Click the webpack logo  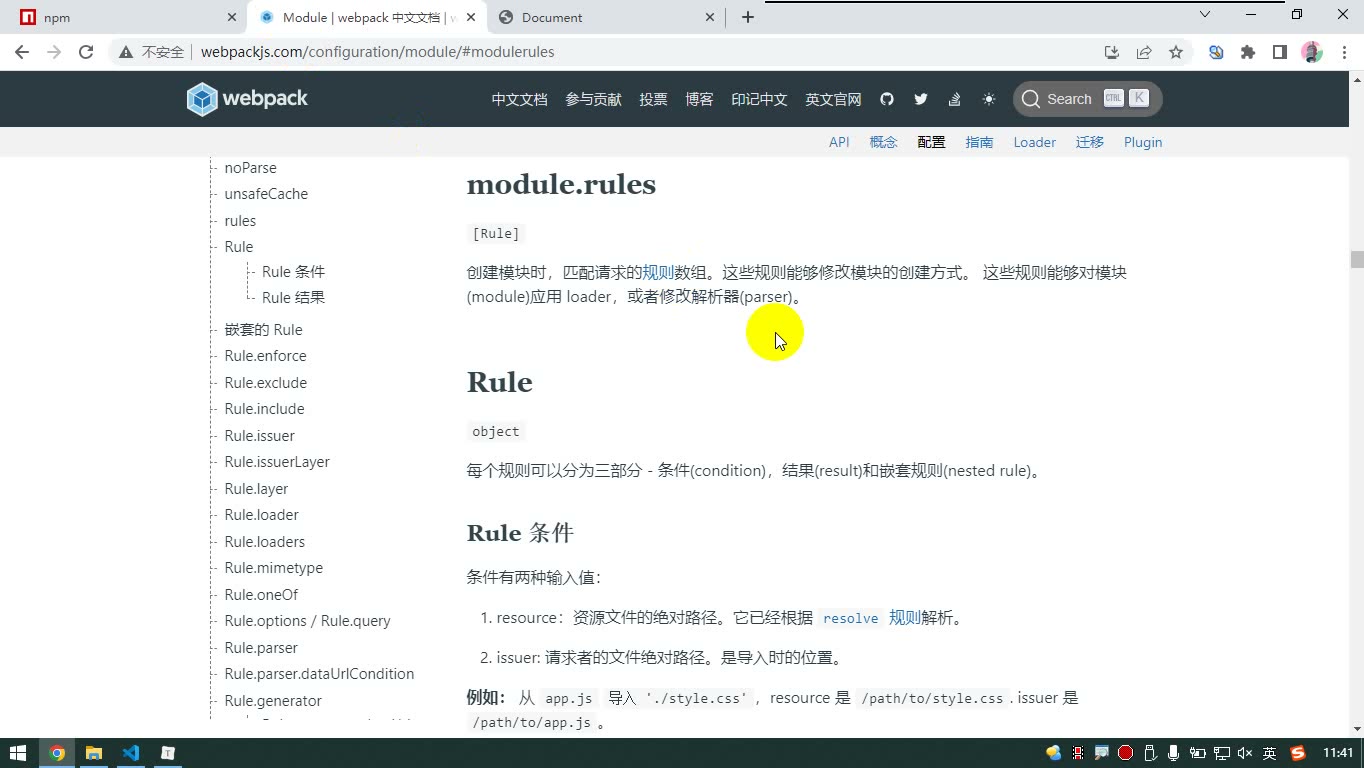point(247,99)
